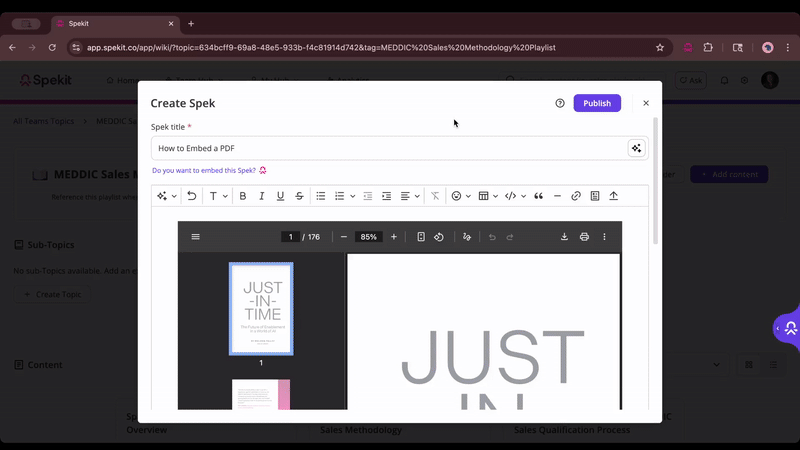Toggle the PDF sidebar hamburger menu
Viewport: 800px width, 450px height.
coord(195,237)
